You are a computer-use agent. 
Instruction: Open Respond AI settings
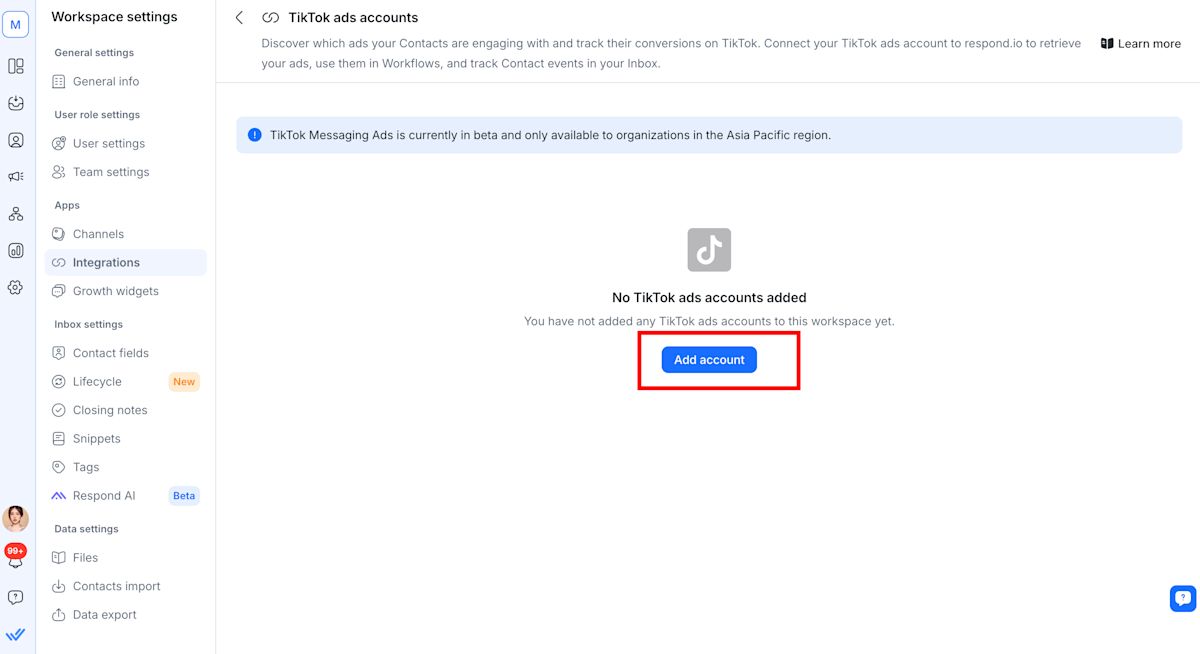103,496
